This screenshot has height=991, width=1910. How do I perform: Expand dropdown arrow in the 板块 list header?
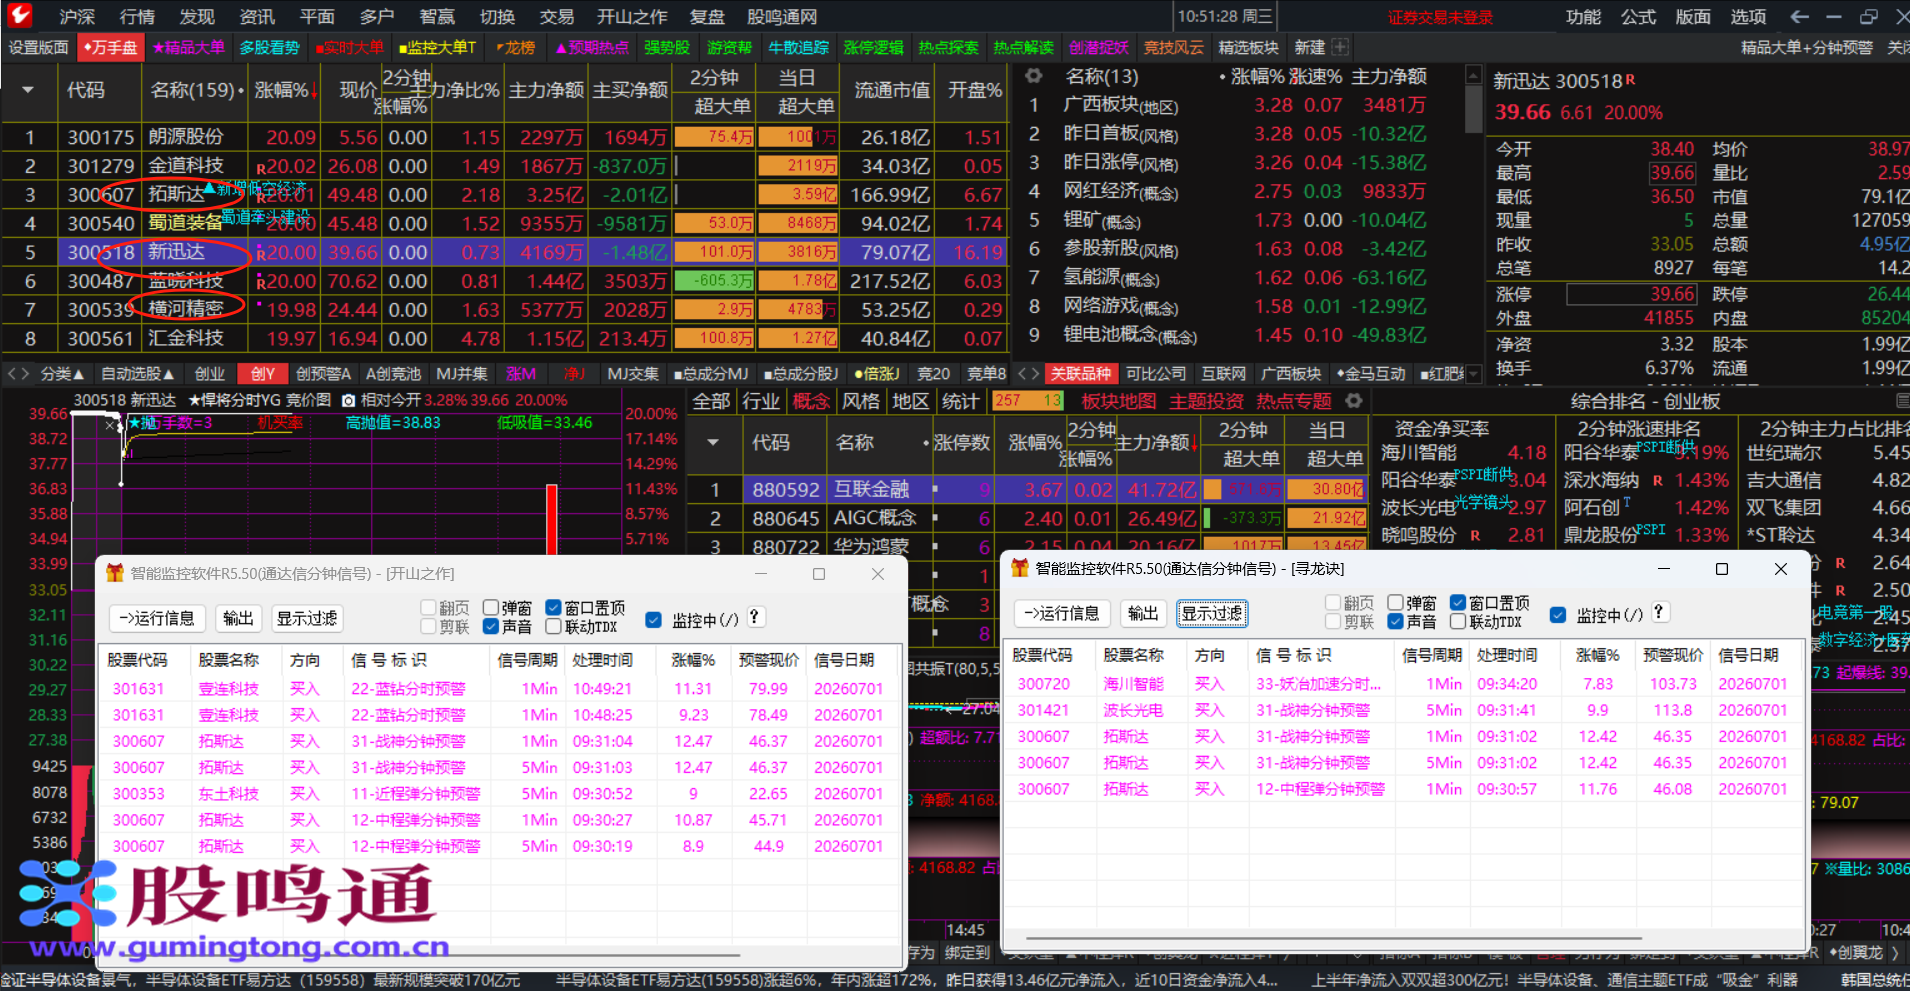[x=713, y=442]
